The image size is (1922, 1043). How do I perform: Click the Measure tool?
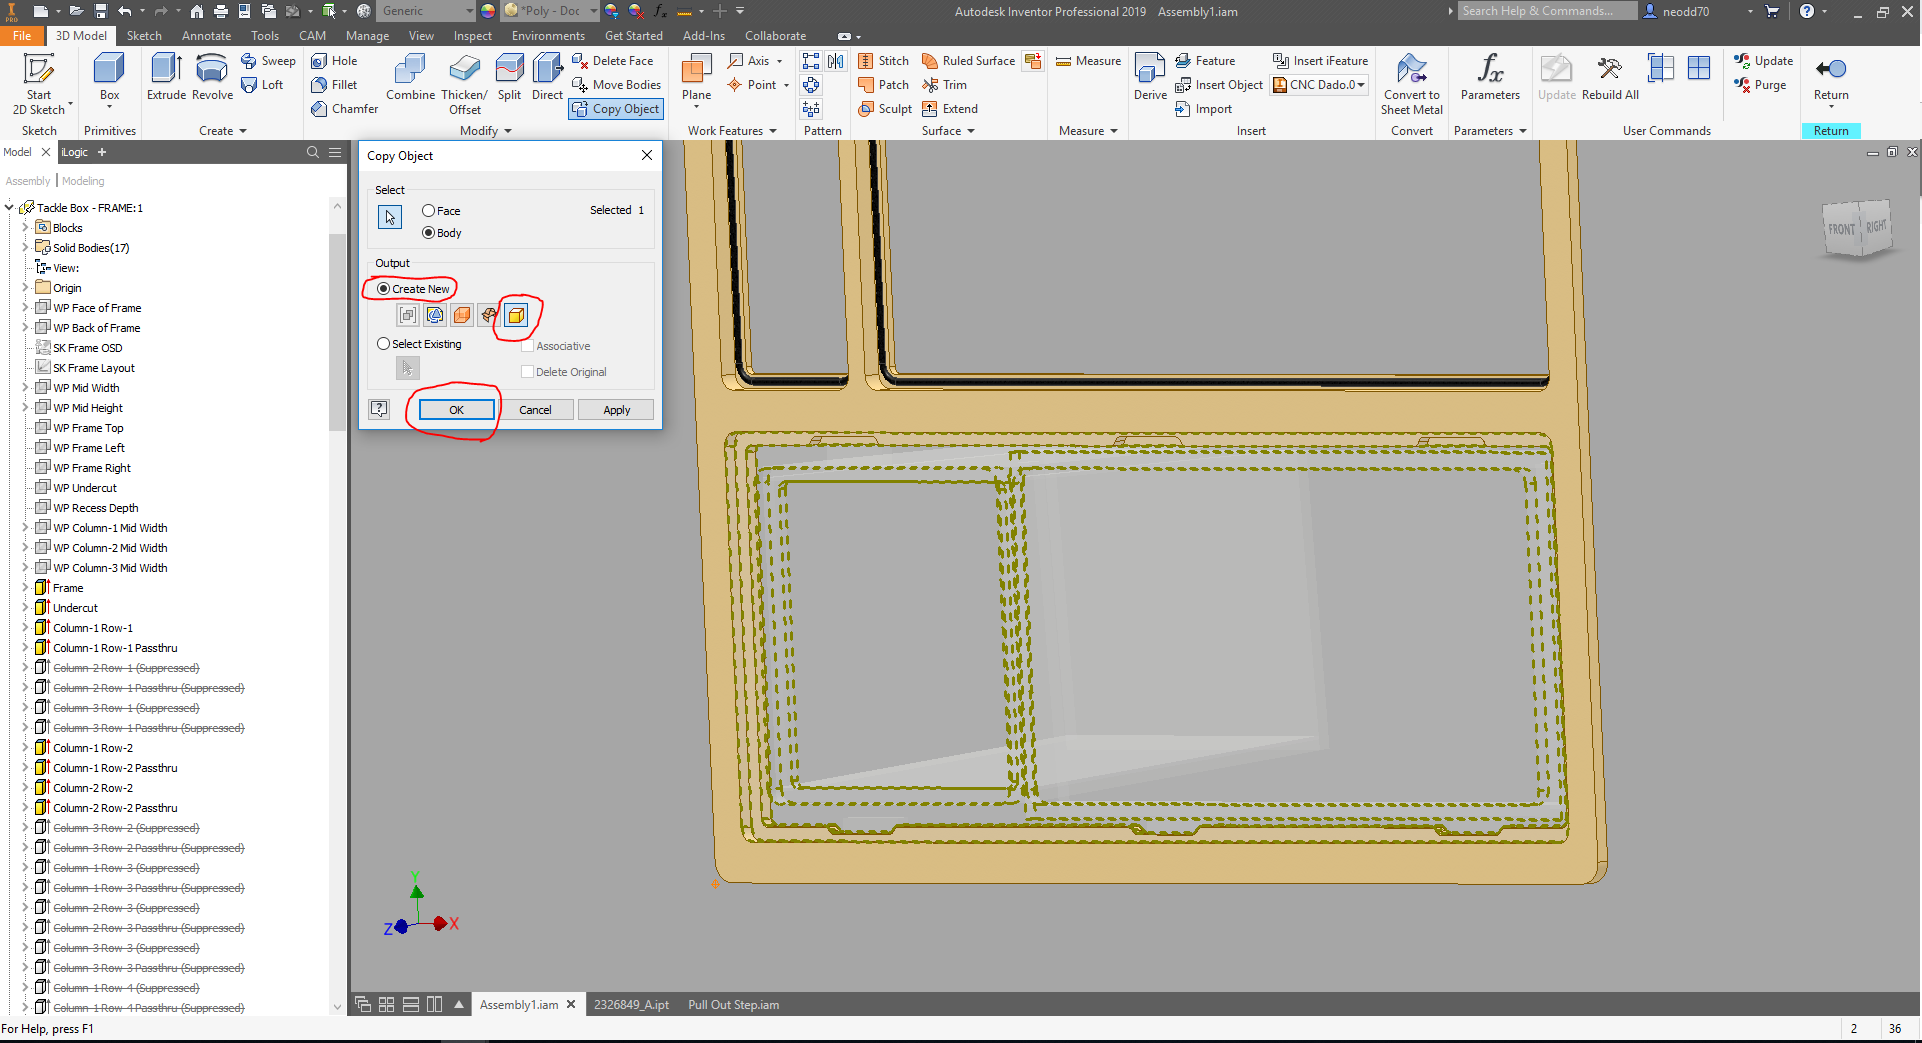click(x=1089, y=61)
